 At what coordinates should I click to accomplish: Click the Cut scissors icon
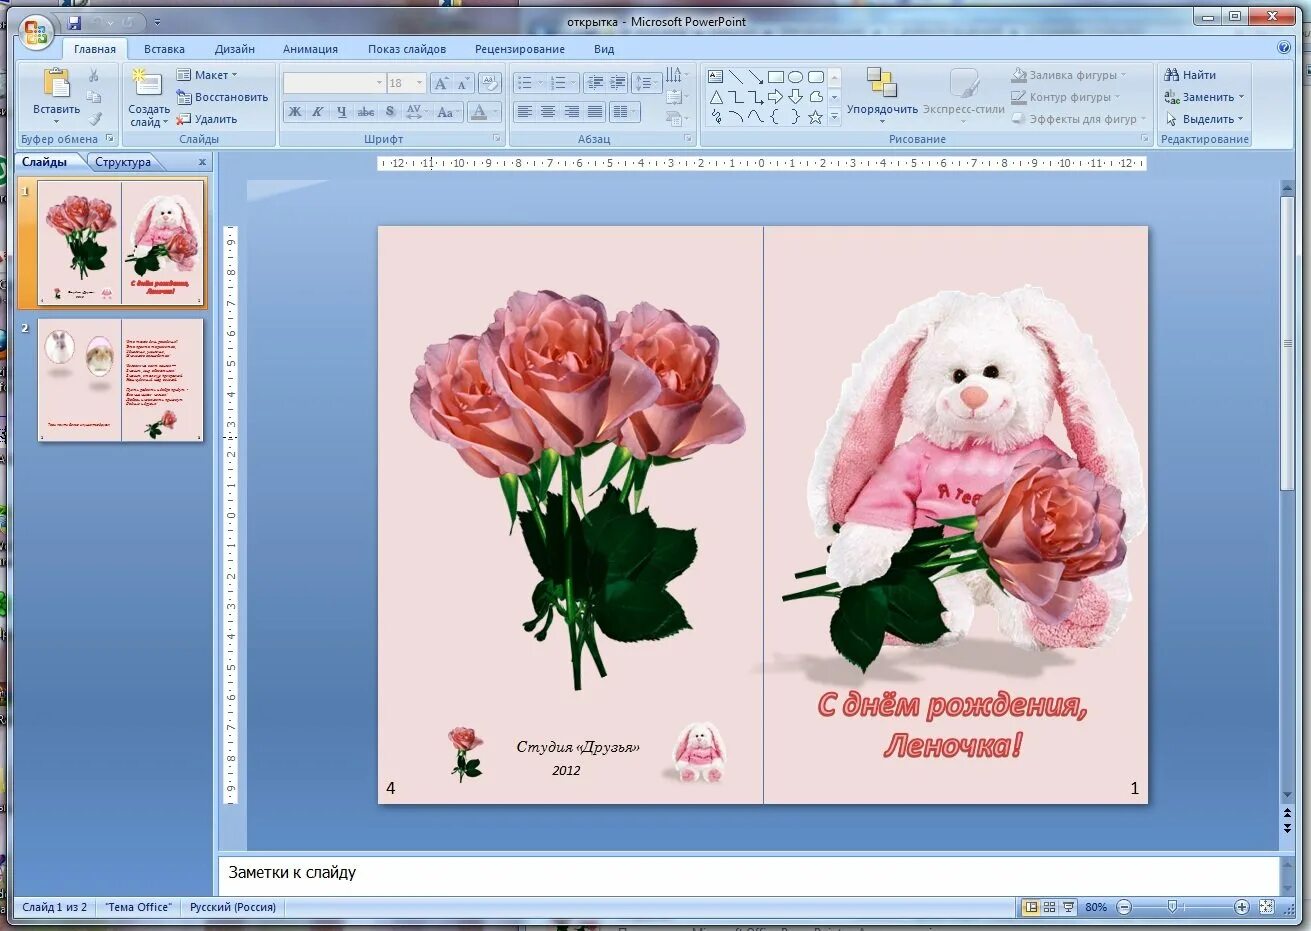pyautogui.click(x=93, y=75)
